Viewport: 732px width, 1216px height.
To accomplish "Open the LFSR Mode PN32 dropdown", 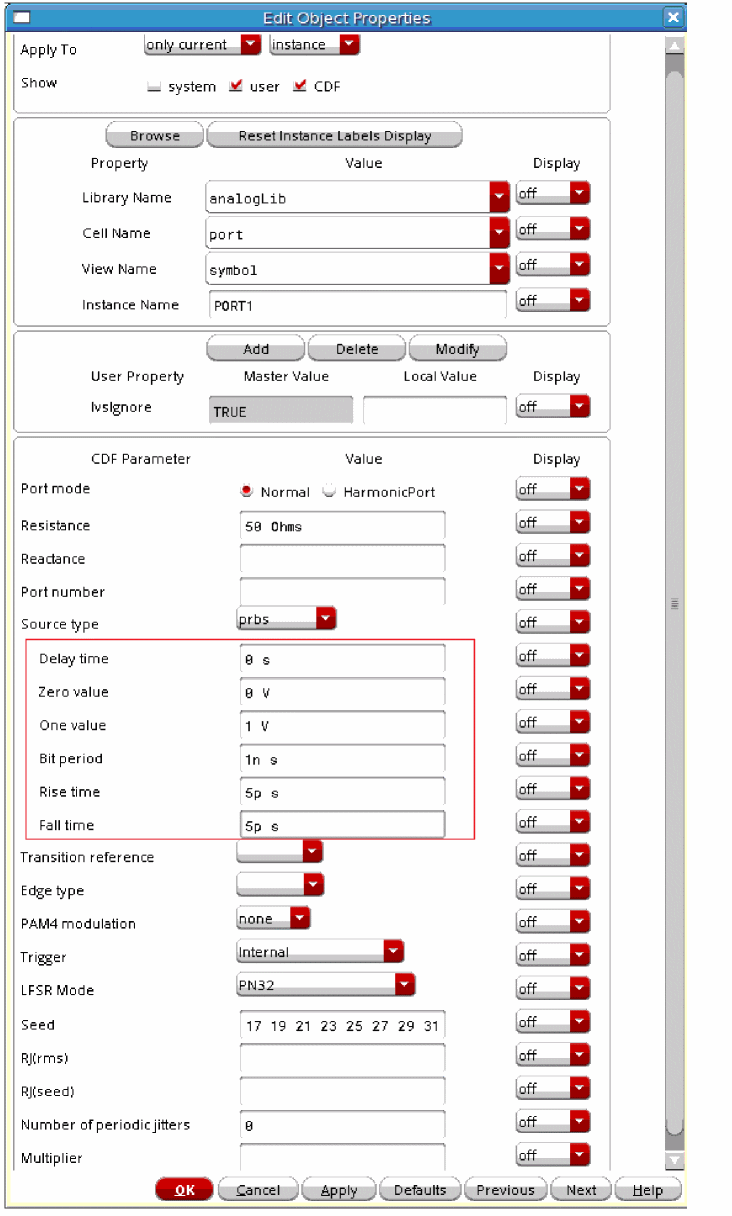I will point(326,985).
